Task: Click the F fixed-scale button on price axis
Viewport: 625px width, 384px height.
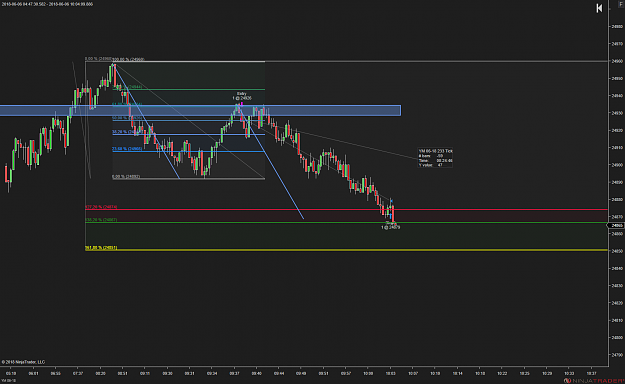Action: pos(621,4)
